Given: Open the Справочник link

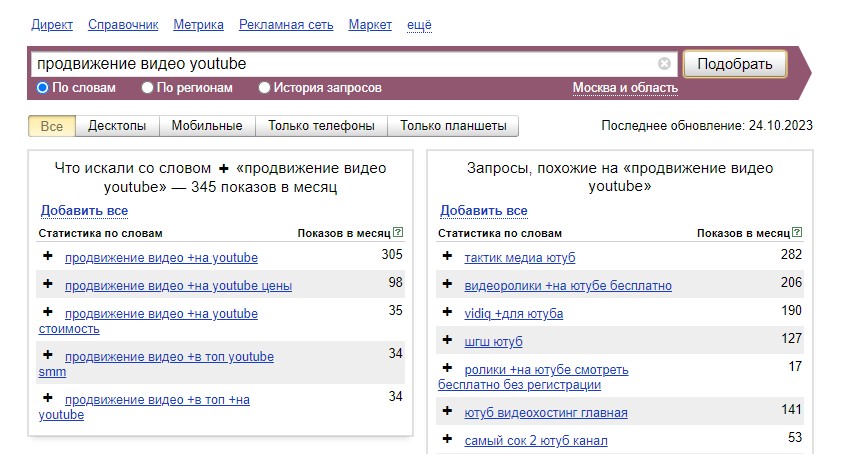Looking at the screenshot, I should (x=123, y=25).
